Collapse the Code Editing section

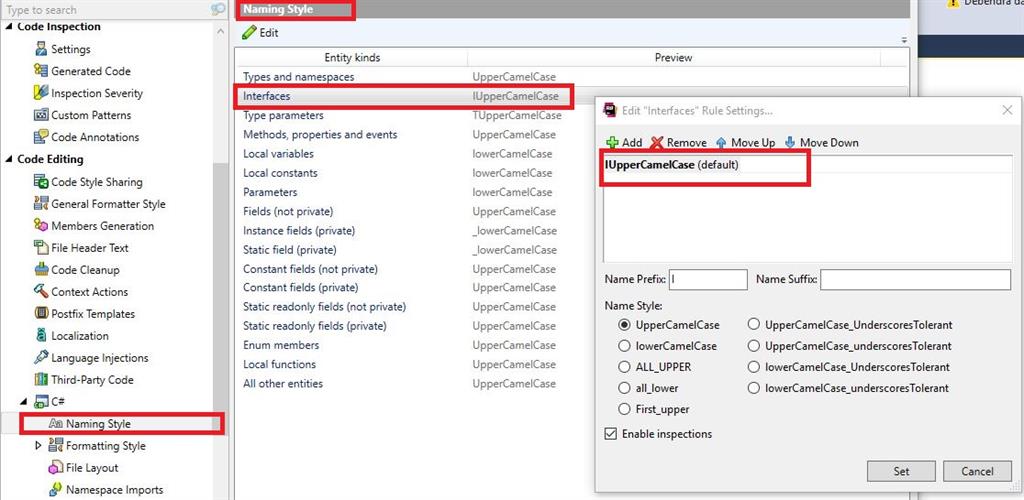(8, 160)
